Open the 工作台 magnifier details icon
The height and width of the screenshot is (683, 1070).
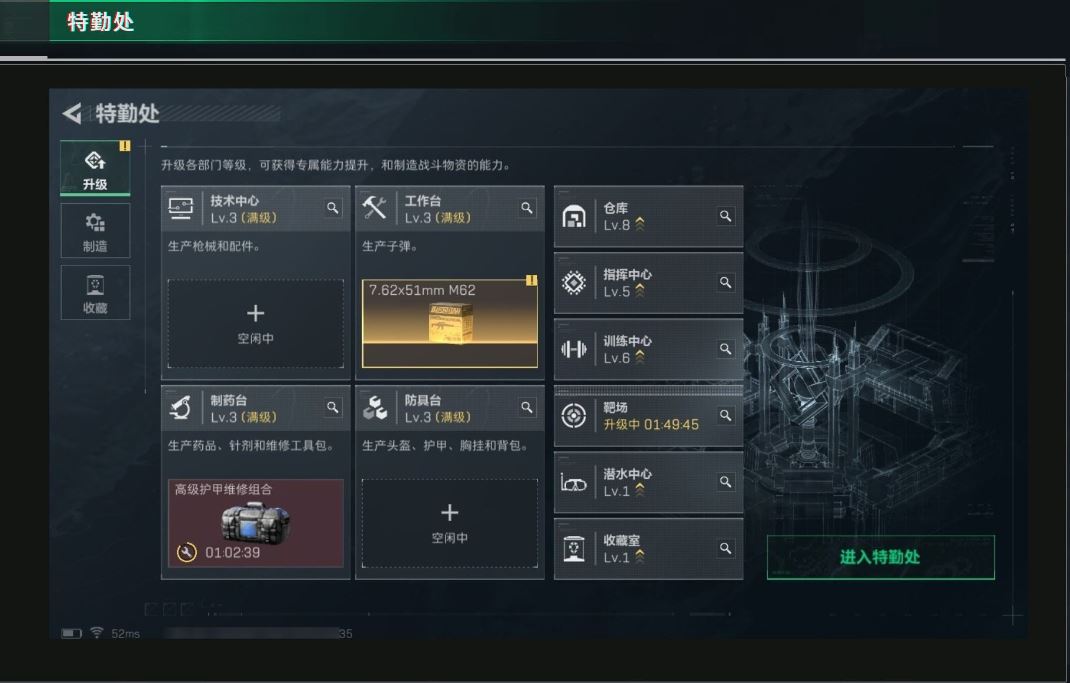click(x=527, y=208)
